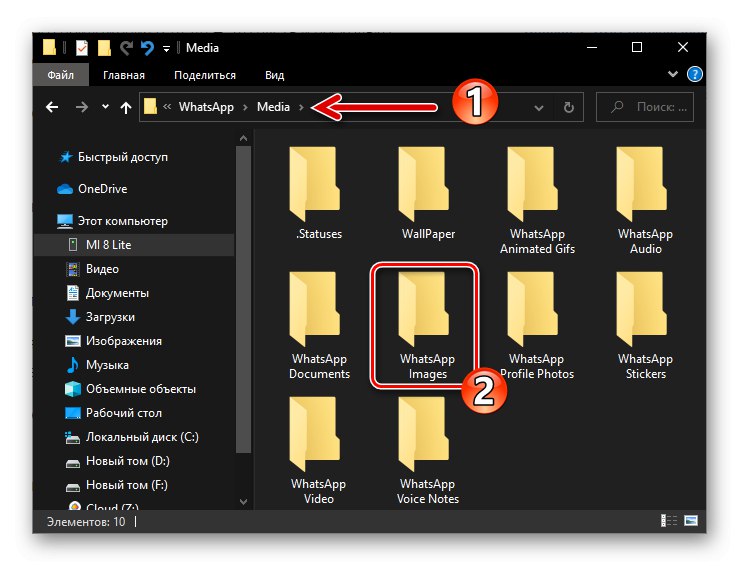Open the WhatsApp Voice Notes folder
Viewport: 739px width, 566px height.
click(428, 451)
